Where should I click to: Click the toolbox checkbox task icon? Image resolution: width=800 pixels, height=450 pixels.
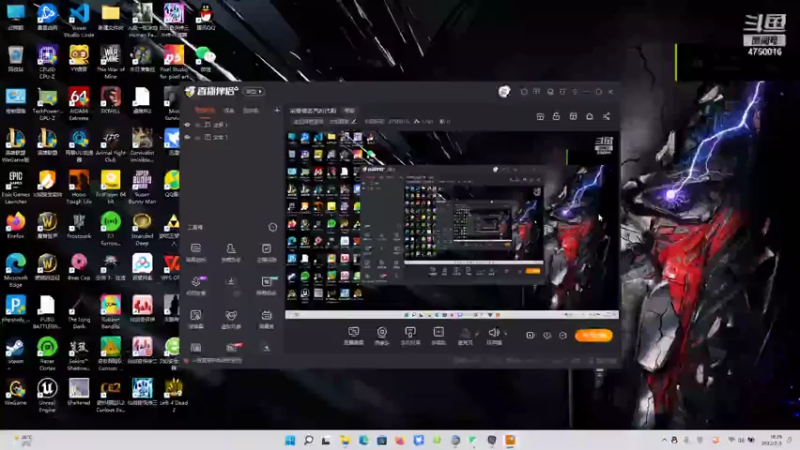point(266,248)
